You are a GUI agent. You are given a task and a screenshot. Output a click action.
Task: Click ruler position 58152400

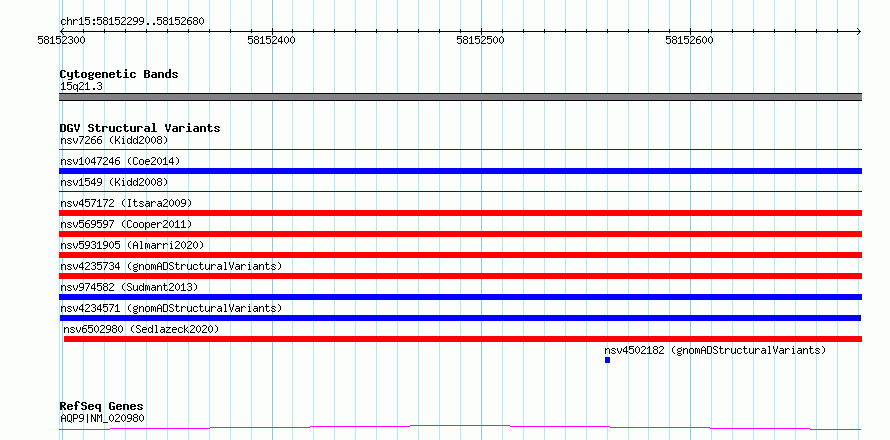271,40
